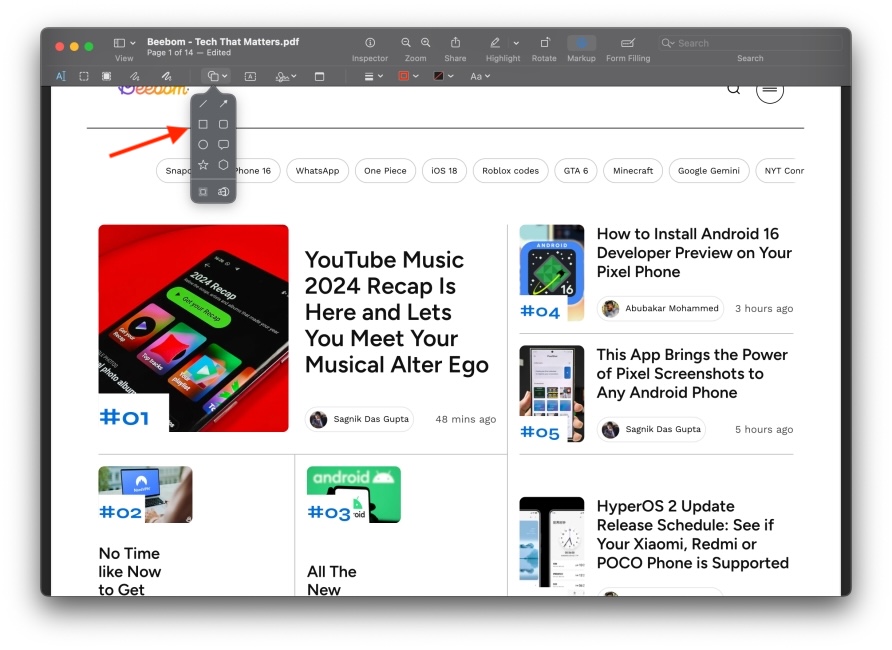Select the Mask shape option
This screenshot has width=892, height=650.
pyautogui.click(x=203, y=192)
